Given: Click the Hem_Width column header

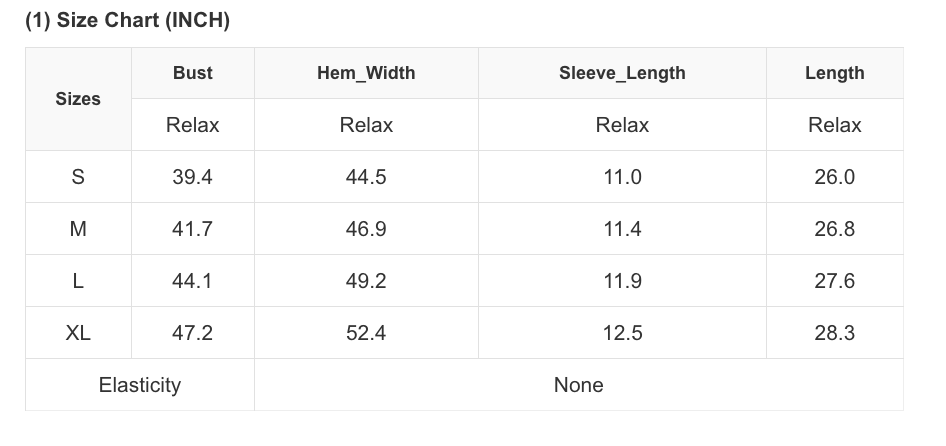Looking at the screenshot, I should 366,73.
